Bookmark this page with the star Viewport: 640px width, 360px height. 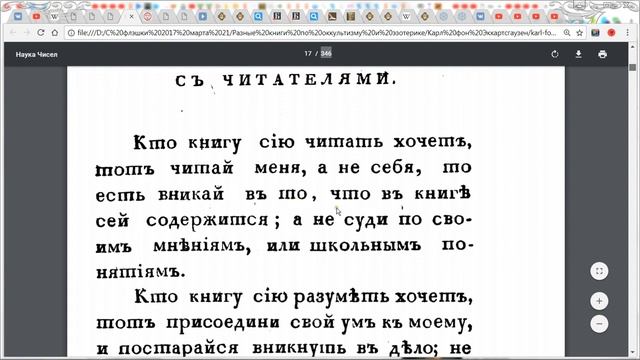(580, 33)
